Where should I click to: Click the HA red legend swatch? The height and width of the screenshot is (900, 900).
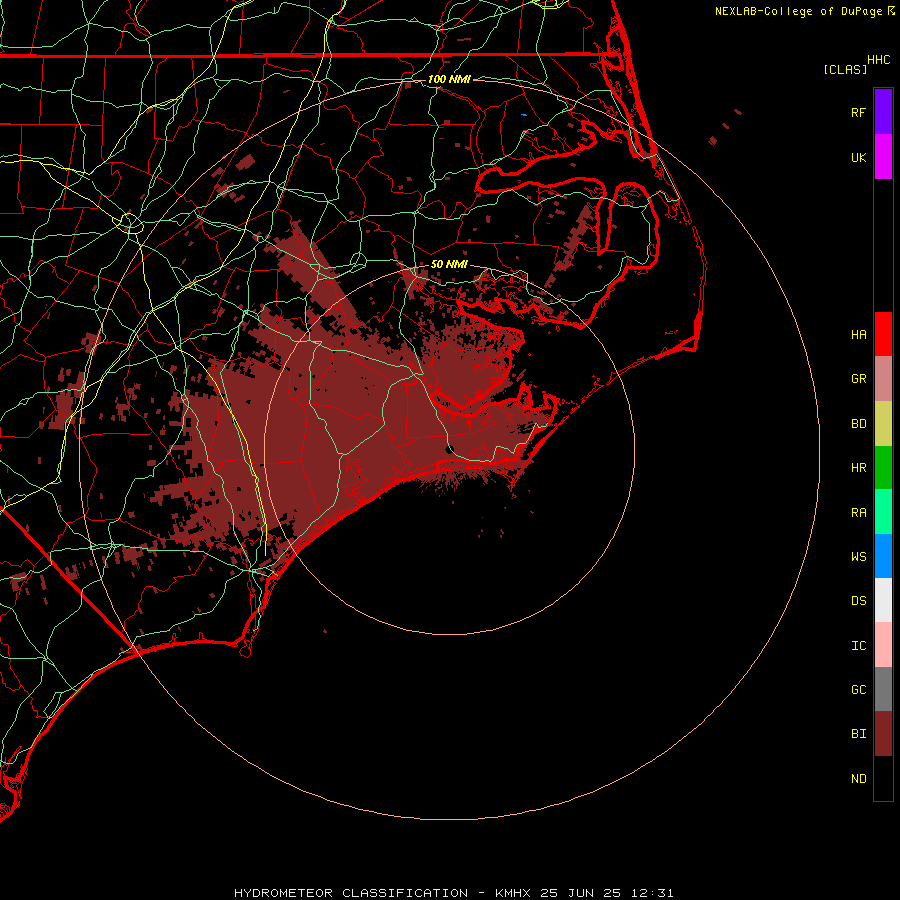tap(883, 334)
